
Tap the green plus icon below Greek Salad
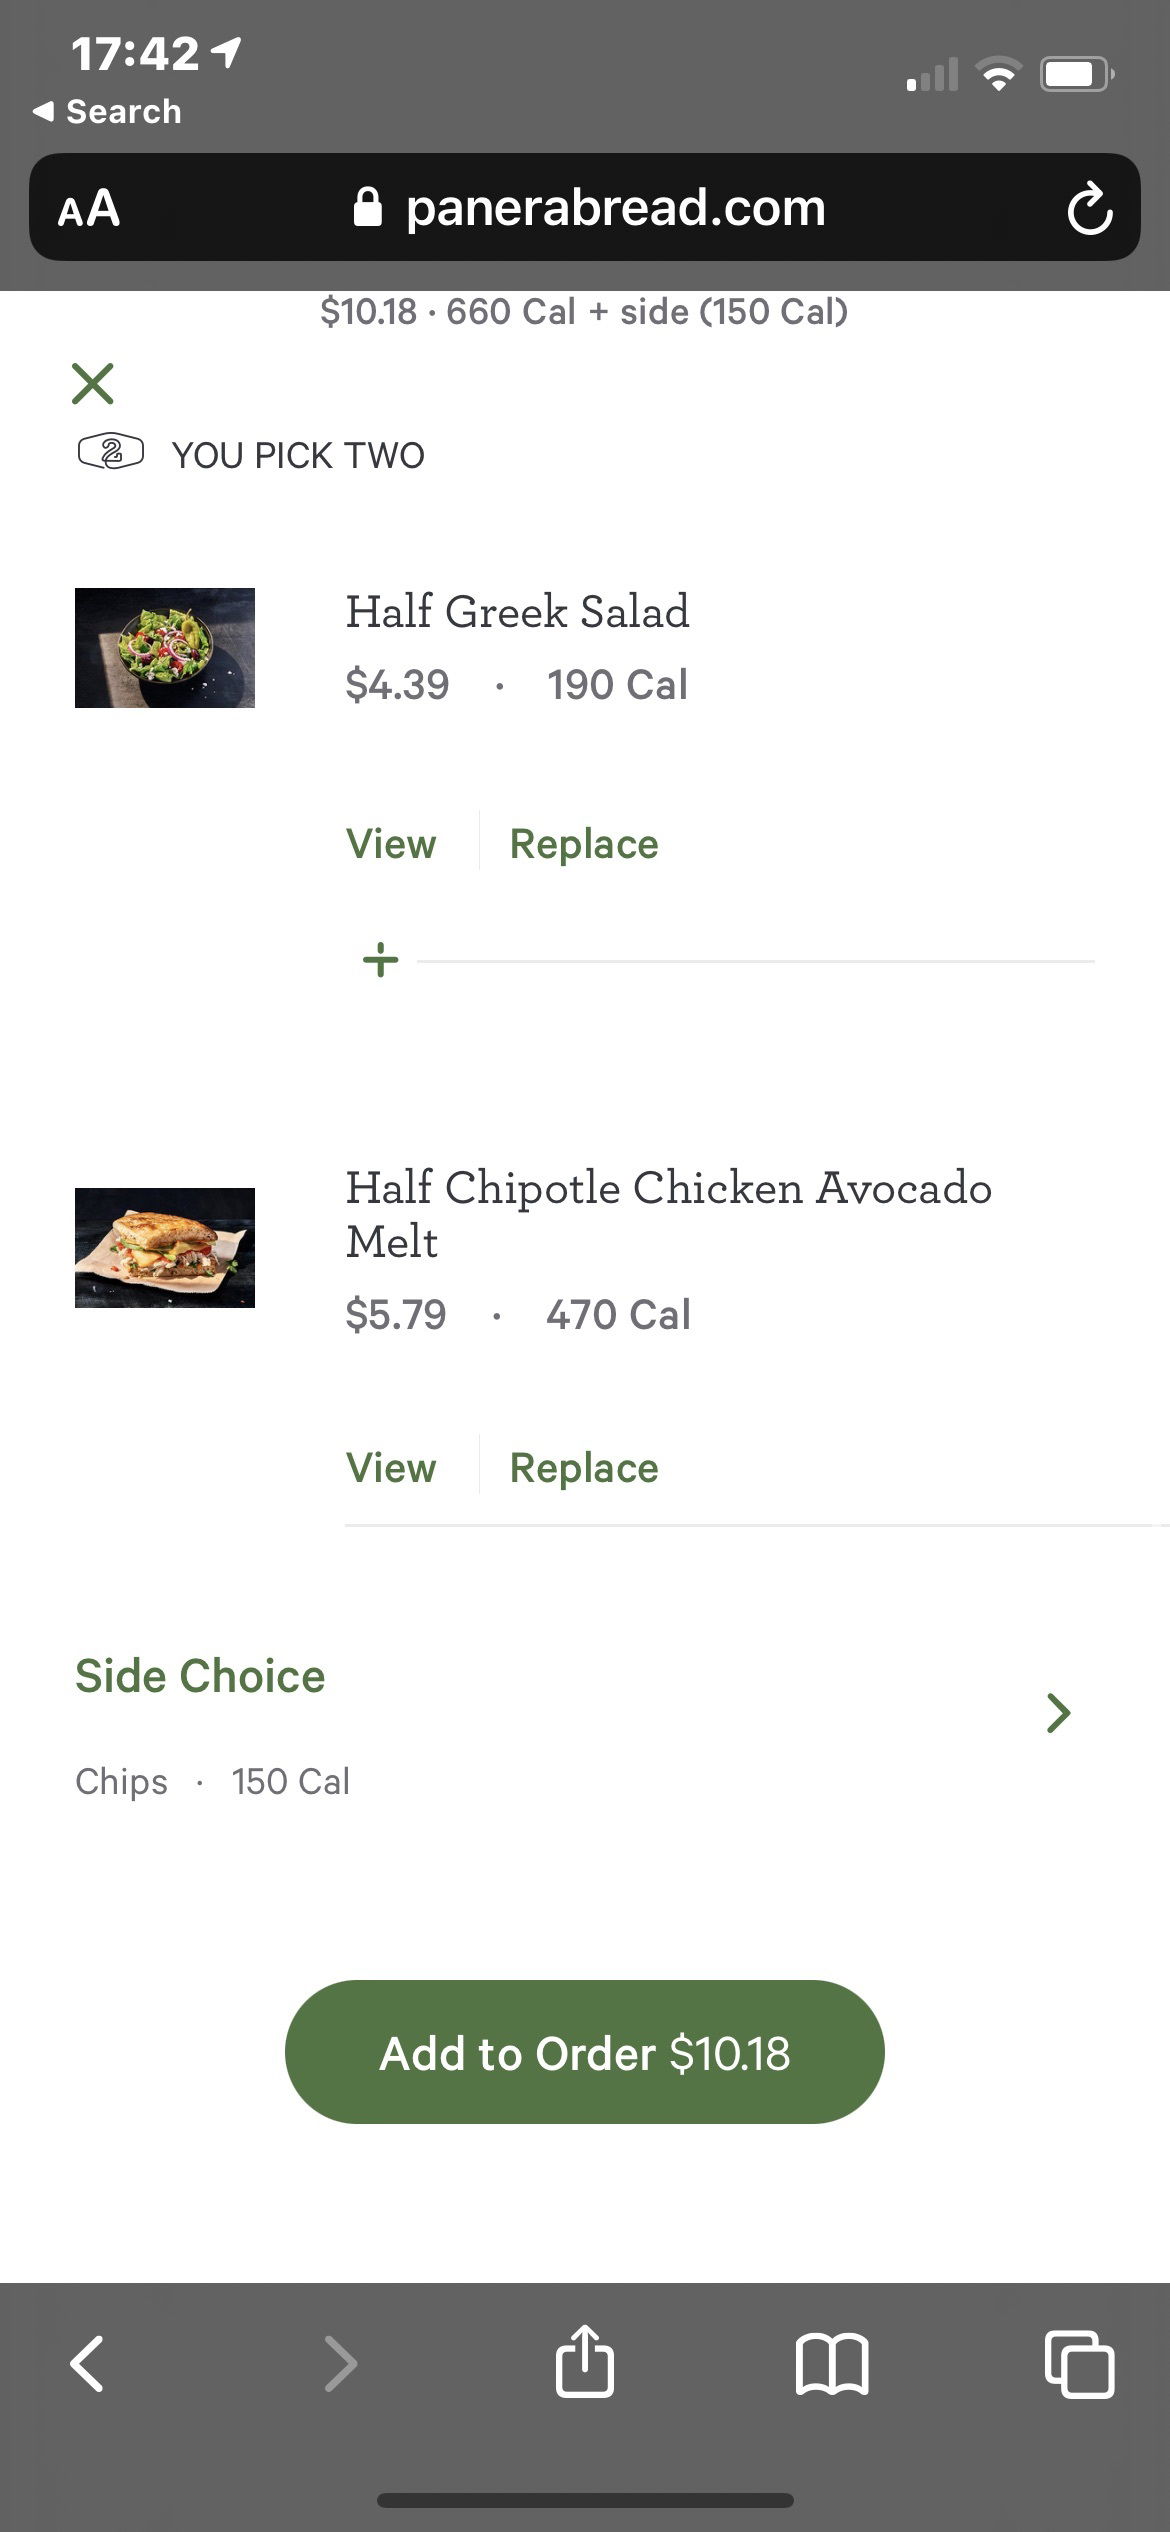[380, 960]
